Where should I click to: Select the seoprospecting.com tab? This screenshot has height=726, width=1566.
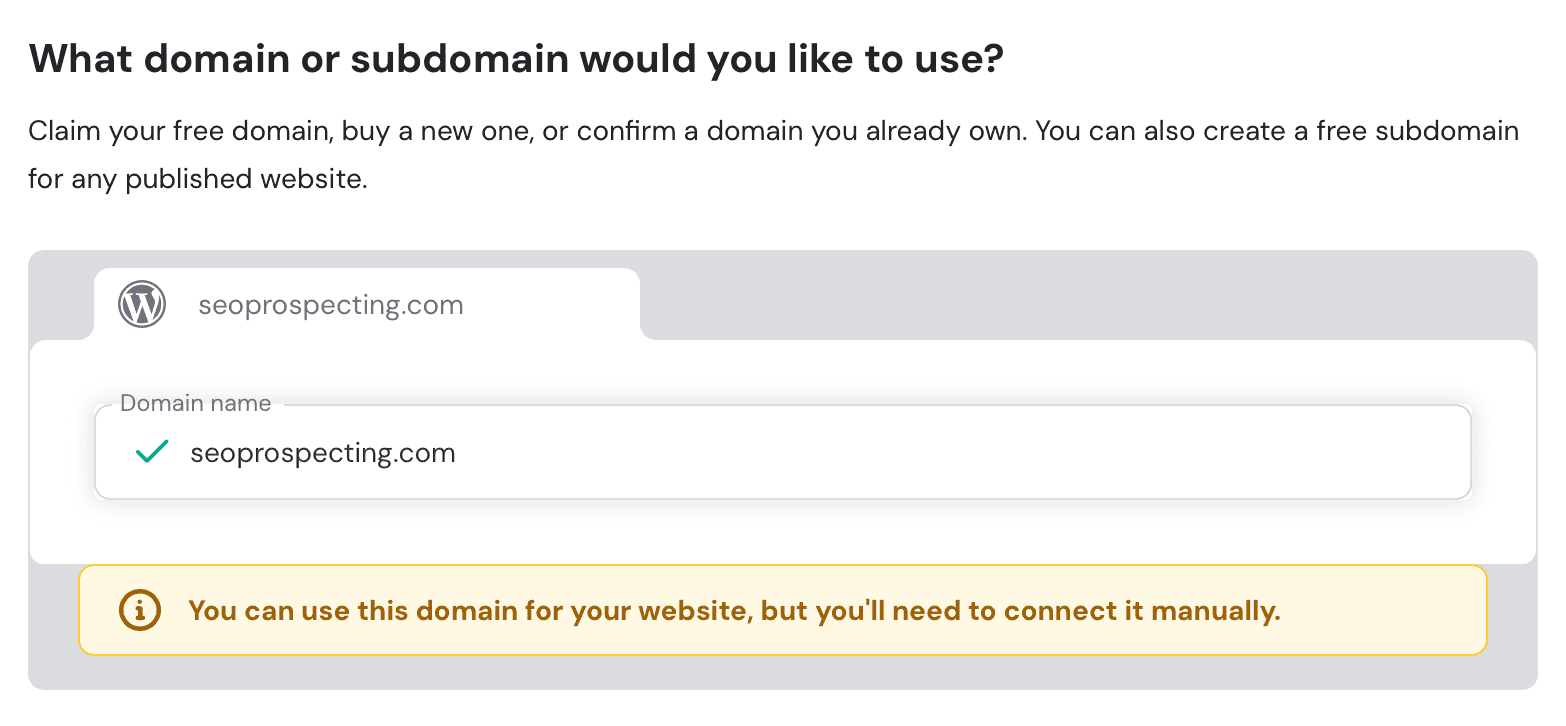366,304
